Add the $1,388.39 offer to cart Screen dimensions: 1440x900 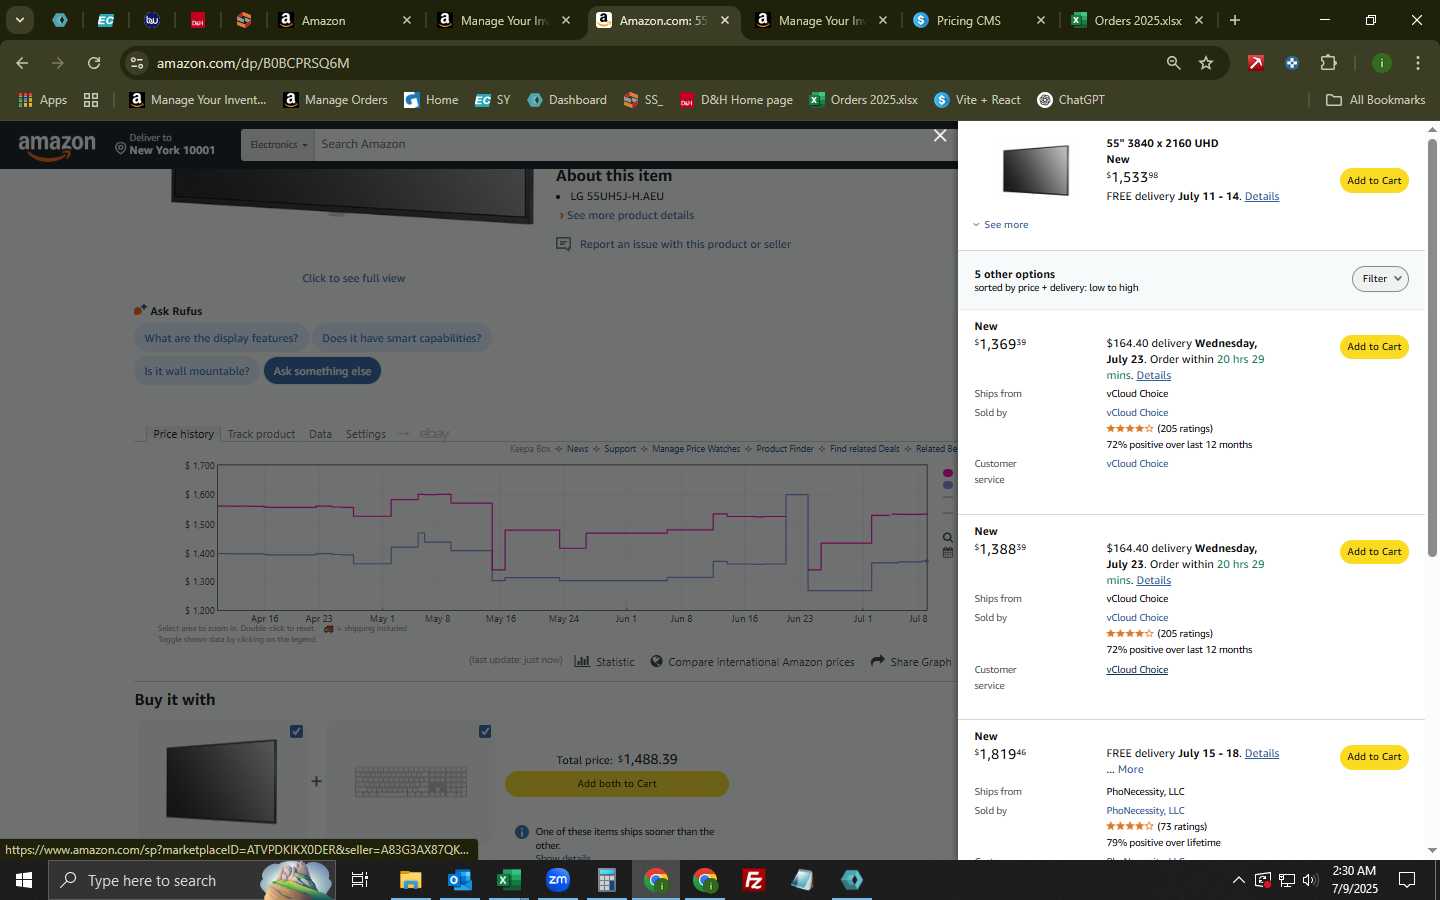[x=1374, y=552]
